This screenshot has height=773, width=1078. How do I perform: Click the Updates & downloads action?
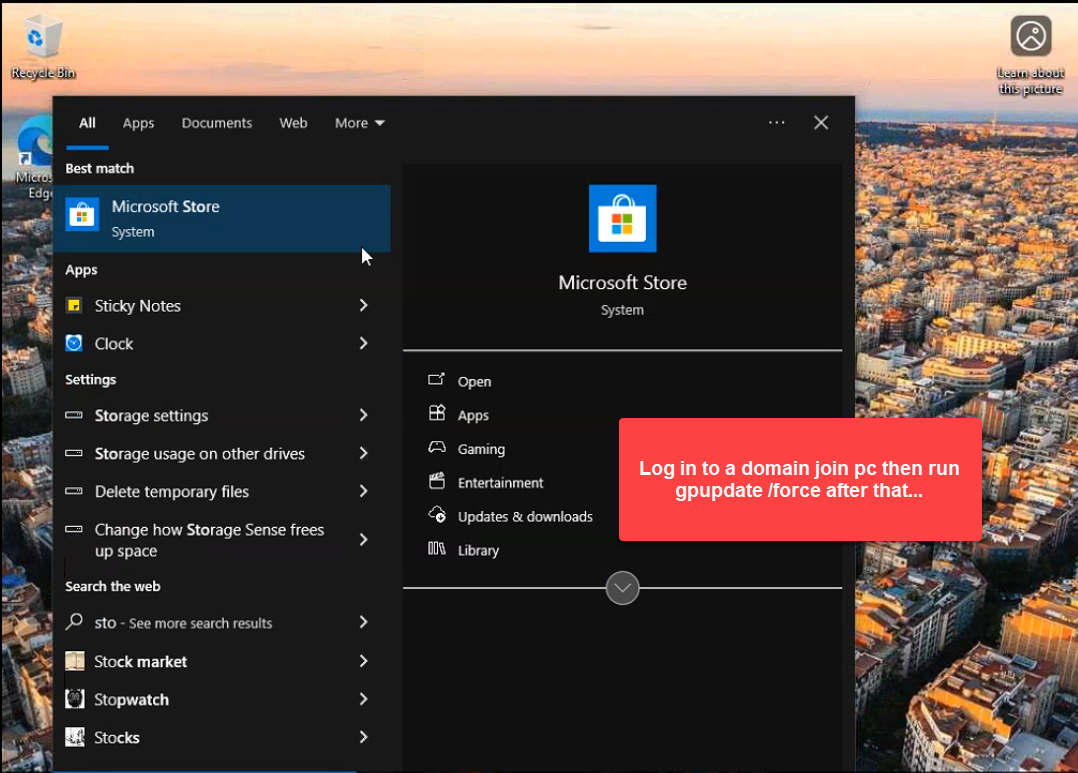coord(525,516)
